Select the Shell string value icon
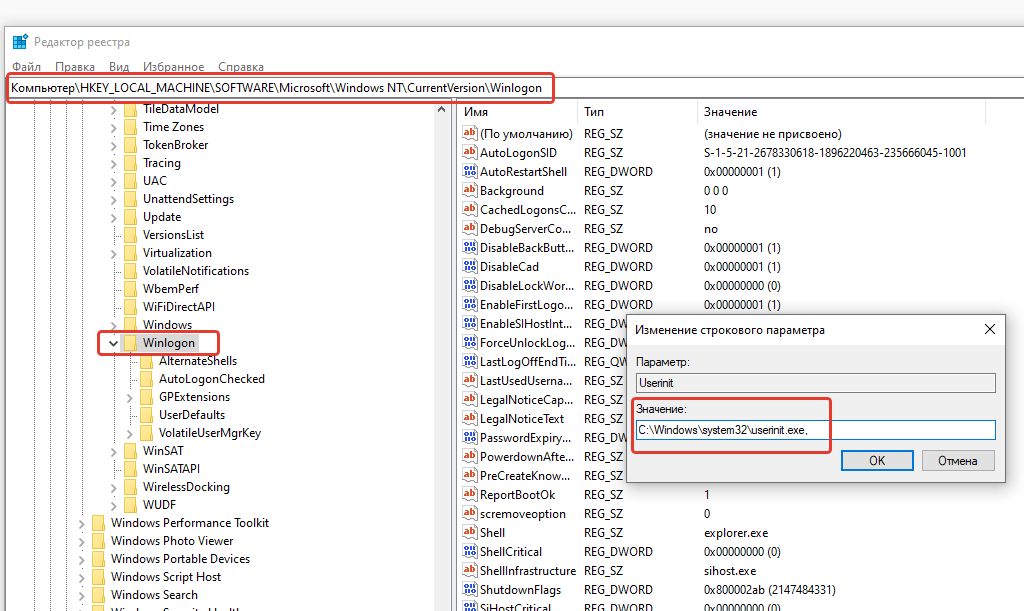This screenshot has height=611, width=1024. 470,533
